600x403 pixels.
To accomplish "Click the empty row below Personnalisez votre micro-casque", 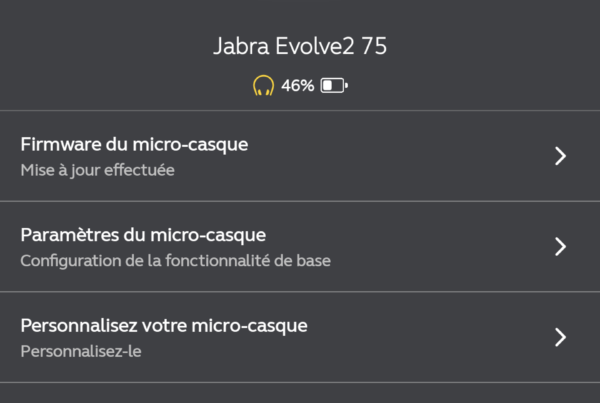I will pyautogui.click(x=300, y=393).
